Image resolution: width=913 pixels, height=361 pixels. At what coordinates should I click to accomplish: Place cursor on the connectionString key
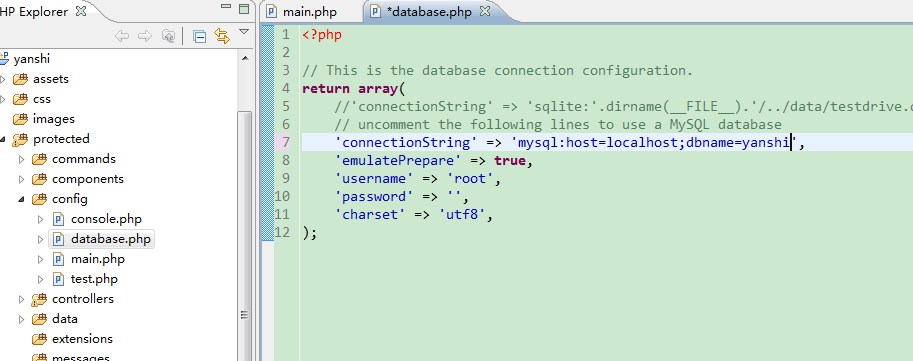click(406, 143)
